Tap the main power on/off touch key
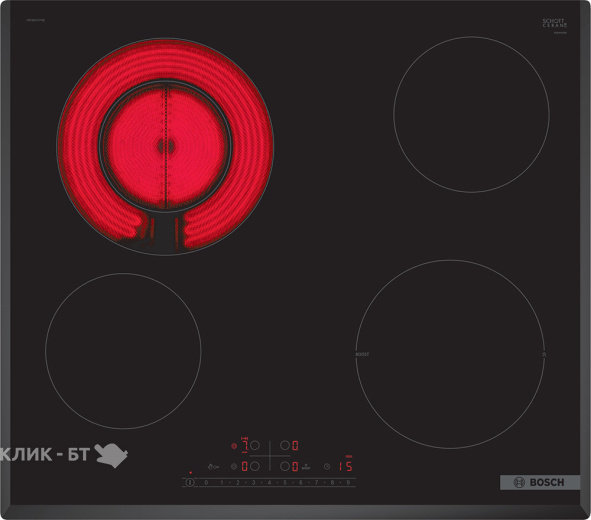591x520 pixels. [190, 482]
